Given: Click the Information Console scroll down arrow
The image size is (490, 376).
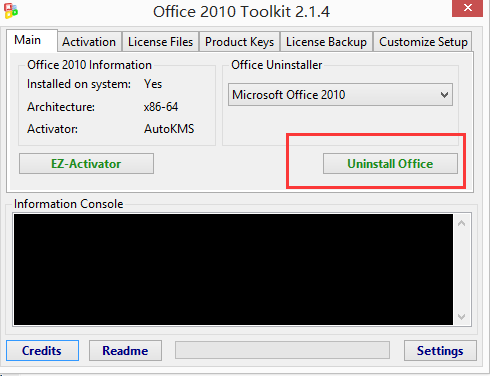Looking at the screenshot, I should pyautogui.click(x=462, y=316).
